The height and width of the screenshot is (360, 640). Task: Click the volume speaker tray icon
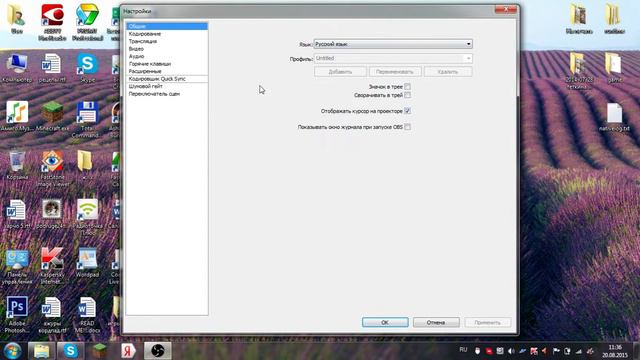(x=511, y=351)
